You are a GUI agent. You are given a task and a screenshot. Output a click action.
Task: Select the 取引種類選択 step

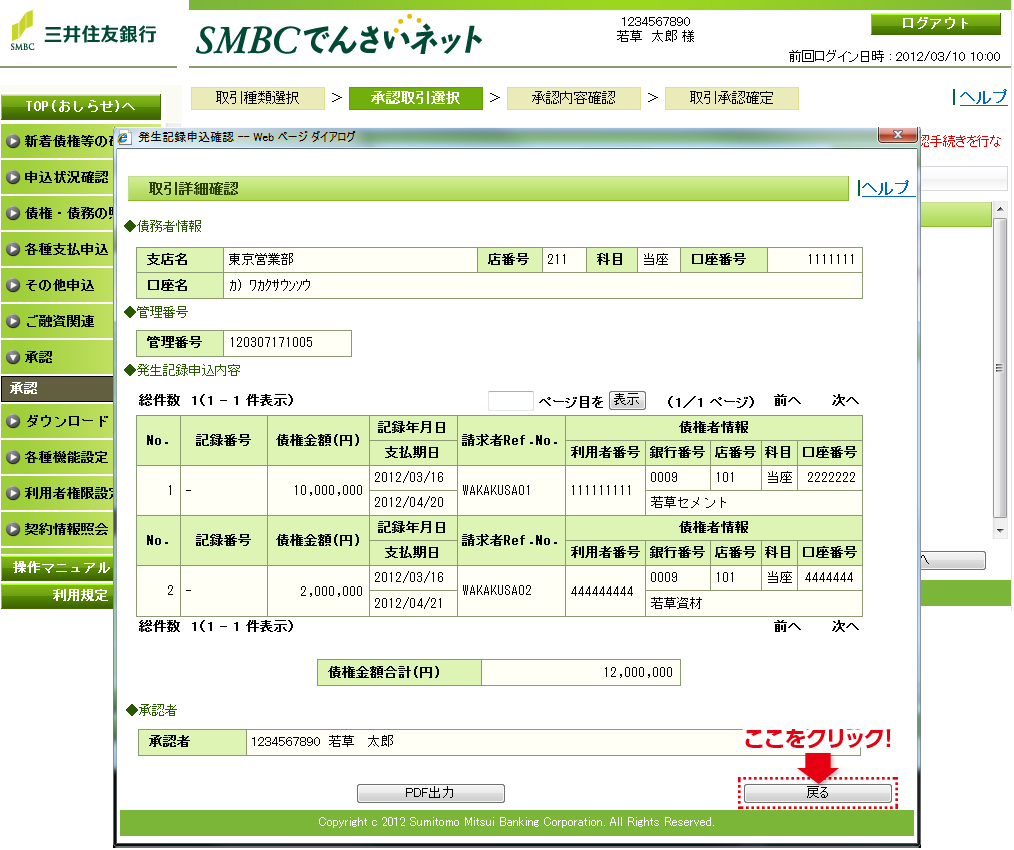[258, 98]
